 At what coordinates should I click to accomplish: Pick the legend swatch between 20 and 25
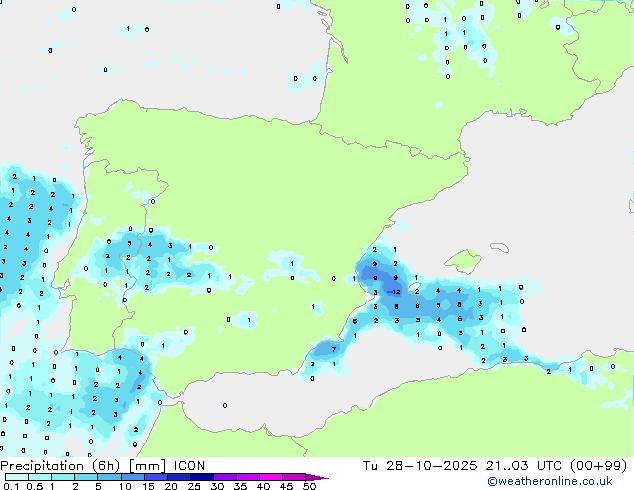tap(179, 477)
